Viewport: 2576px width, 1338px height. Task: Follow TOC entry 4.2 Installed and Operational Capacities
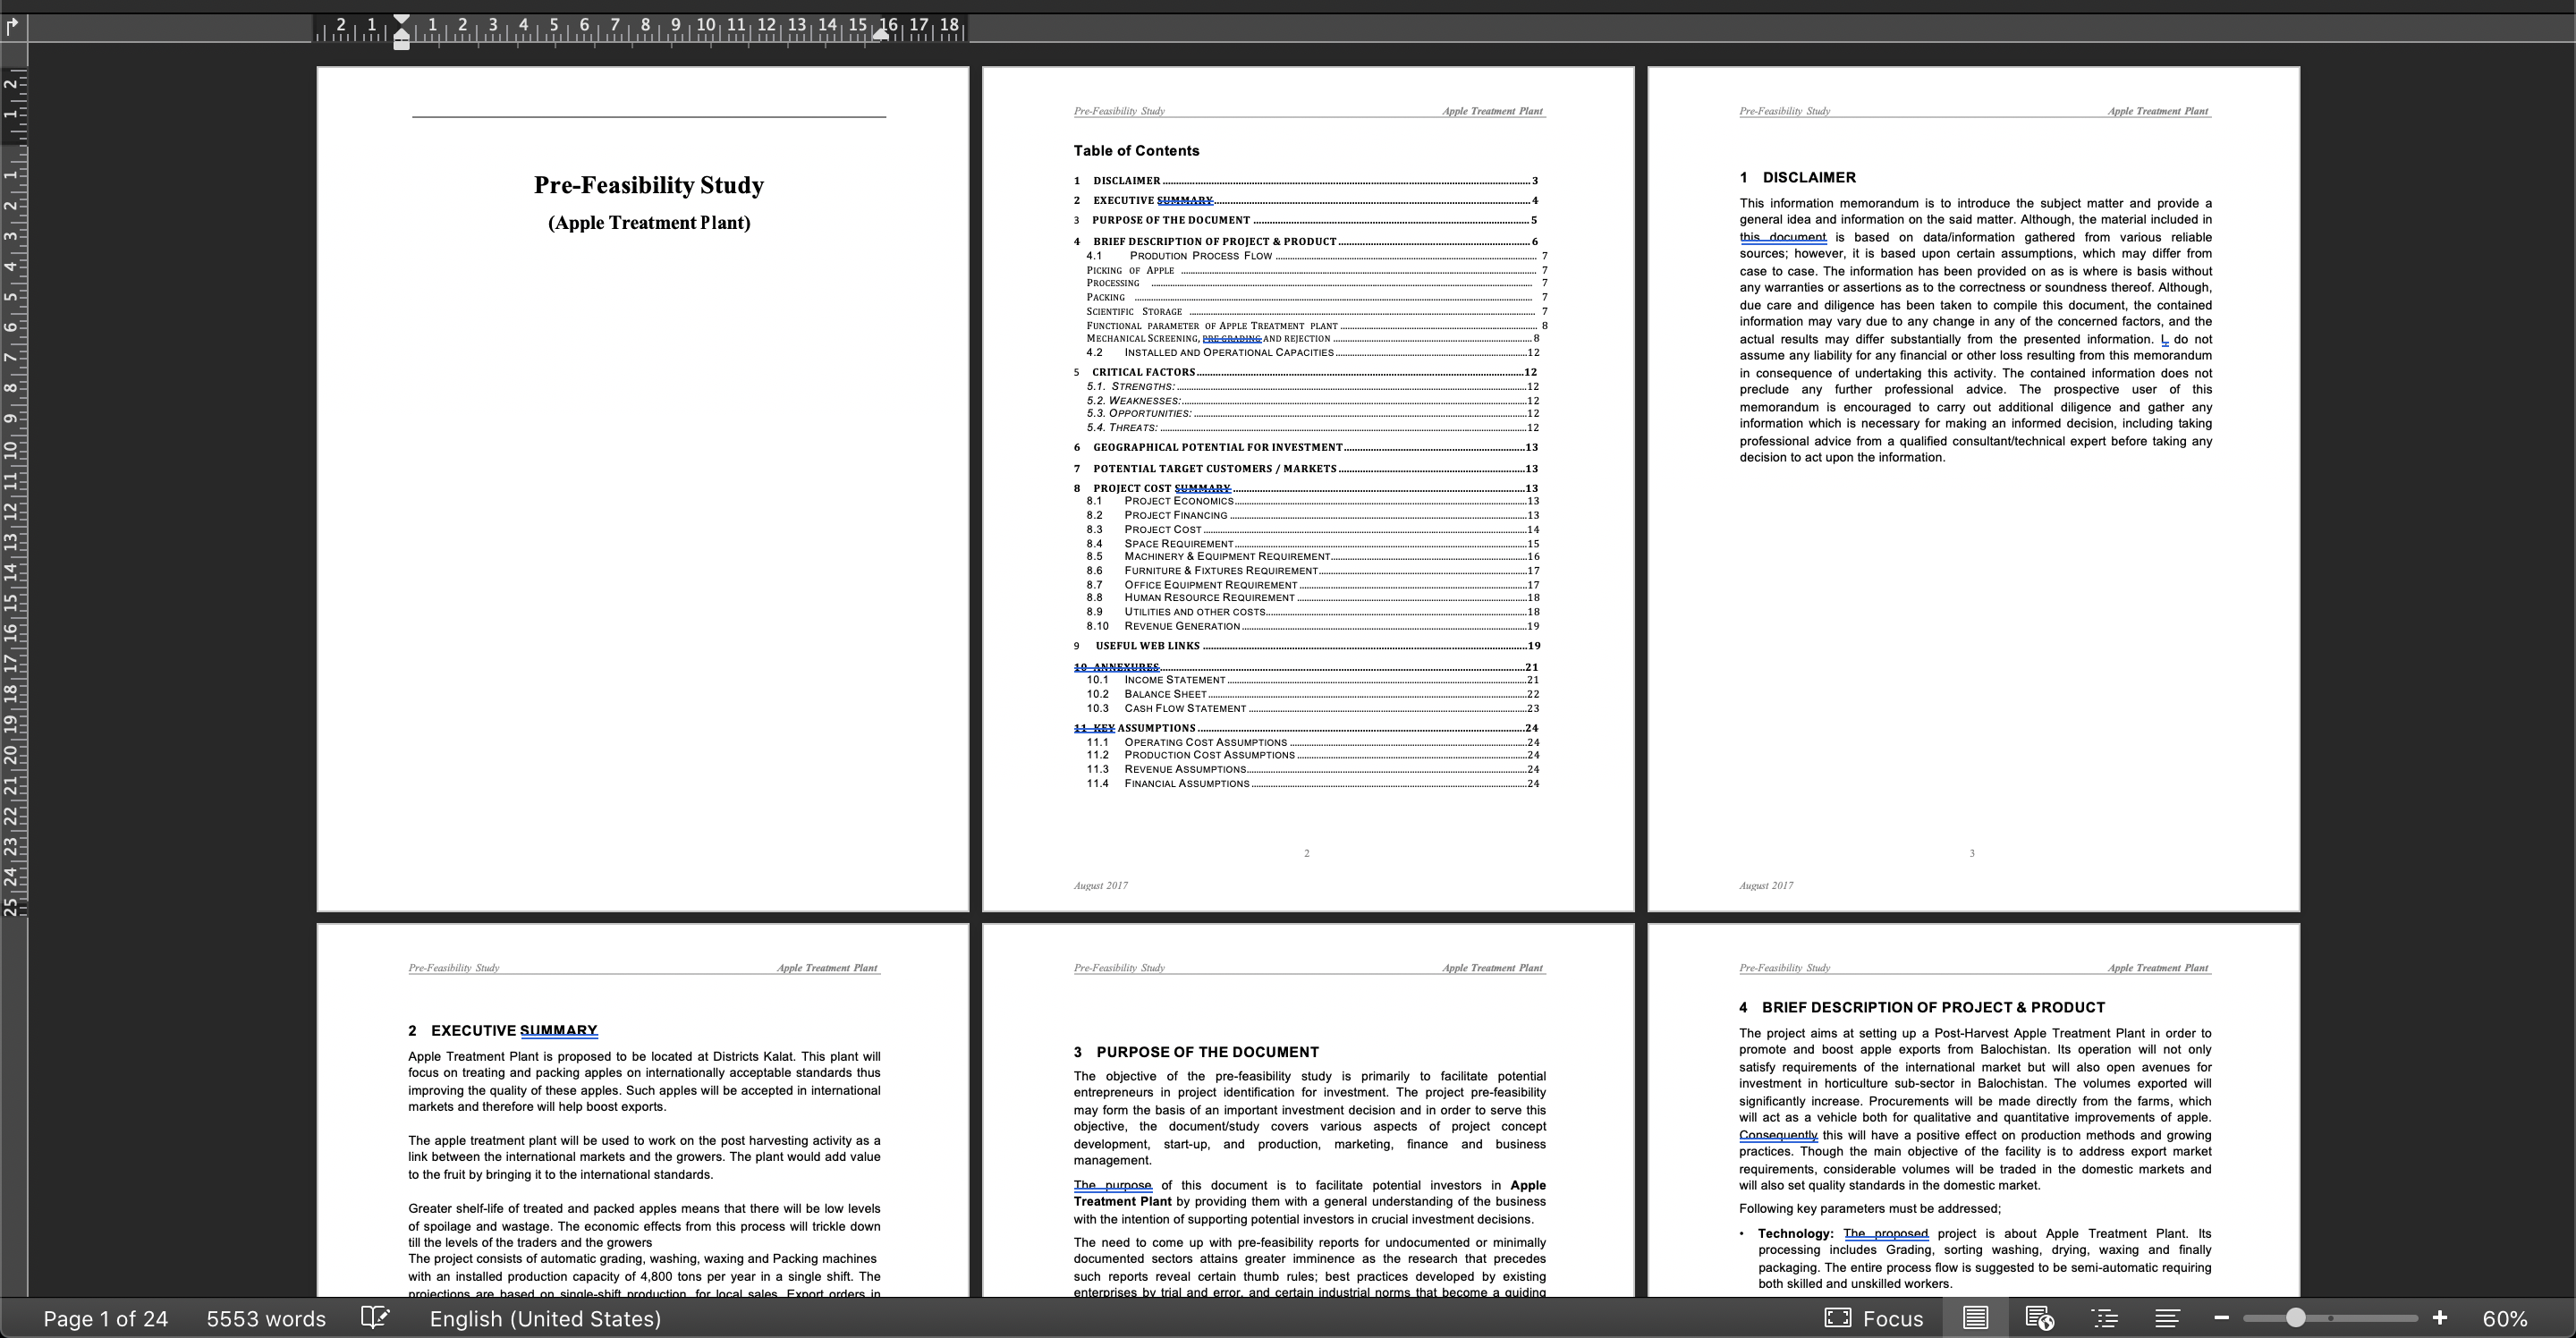coord(1313,352)
